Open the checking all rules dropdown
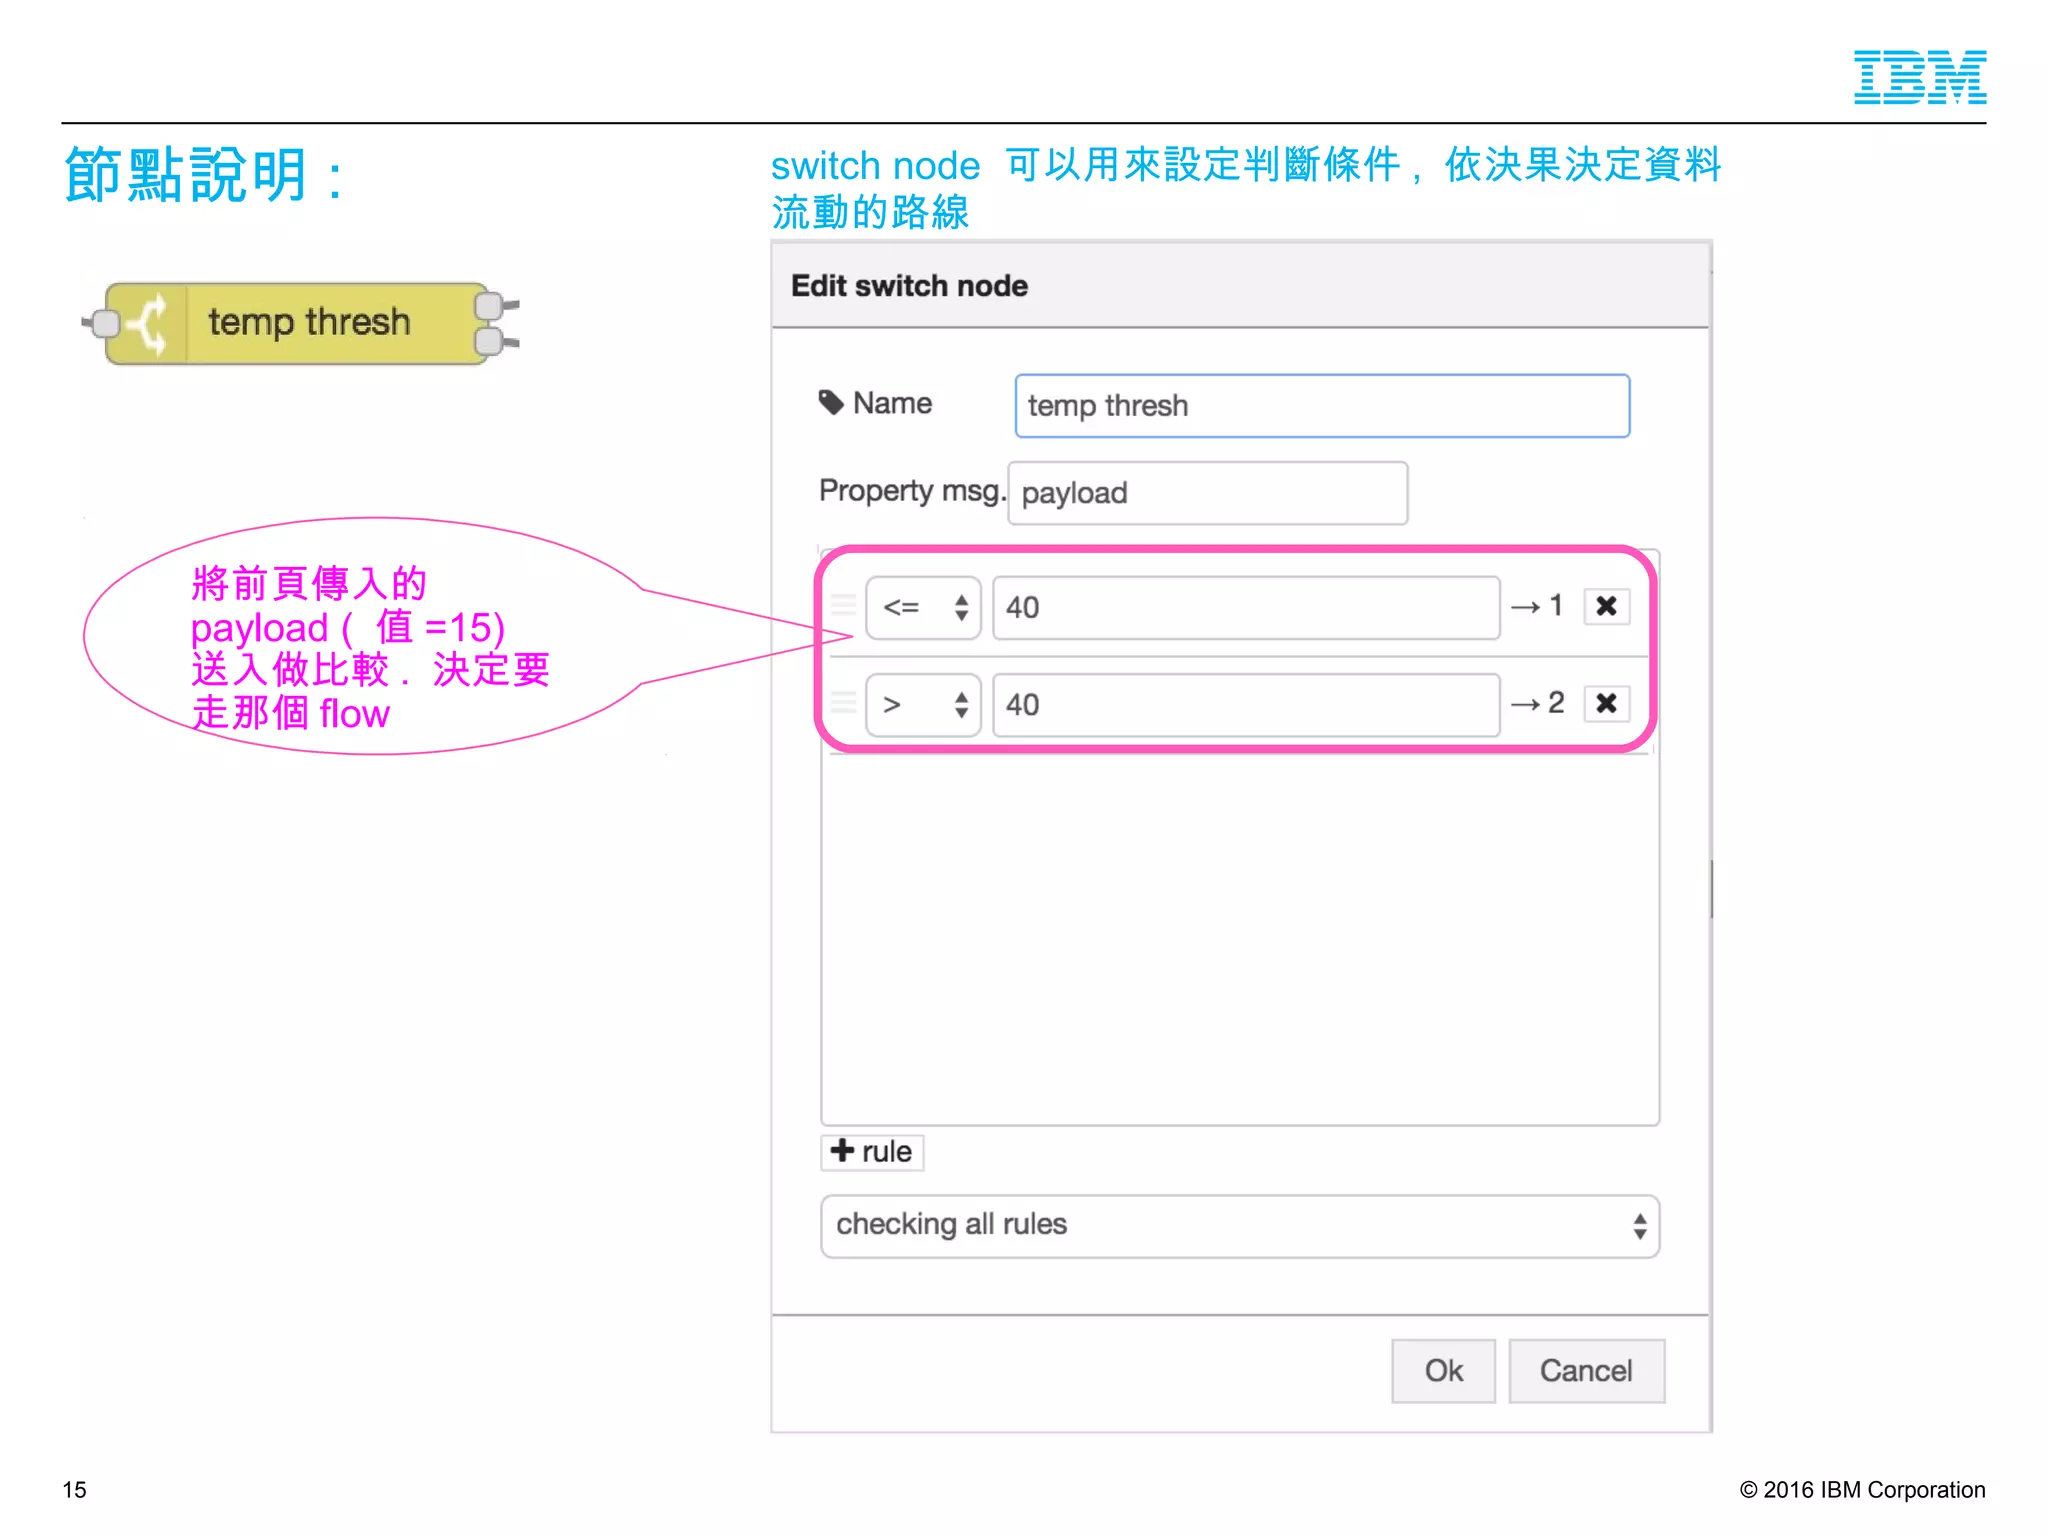The height and width of the screenshot is (1536, 2048). coord(1239,1225)
